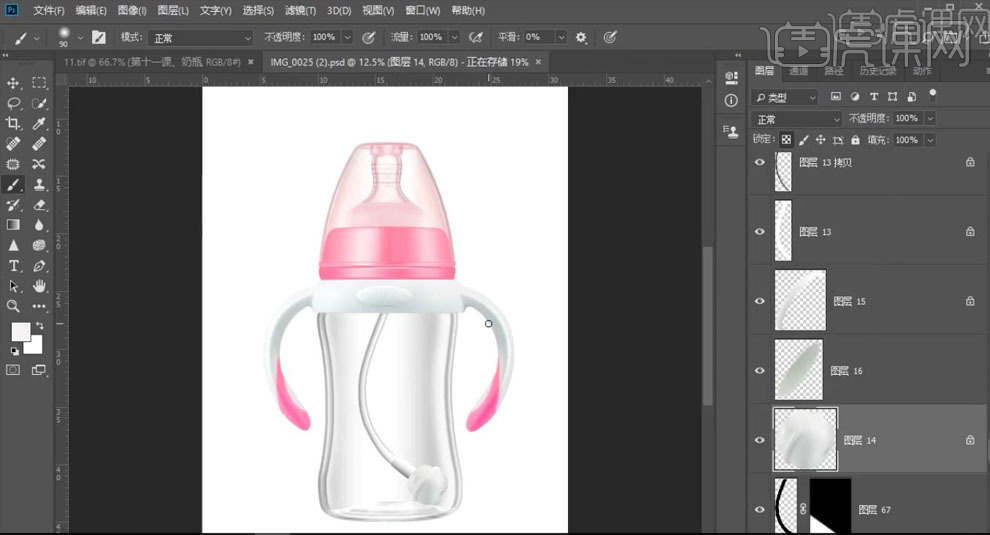Screen dimensions: 990x535
Task: Open the brush 模式 blending mode dropdown
Action: click(x=201, y=37)
